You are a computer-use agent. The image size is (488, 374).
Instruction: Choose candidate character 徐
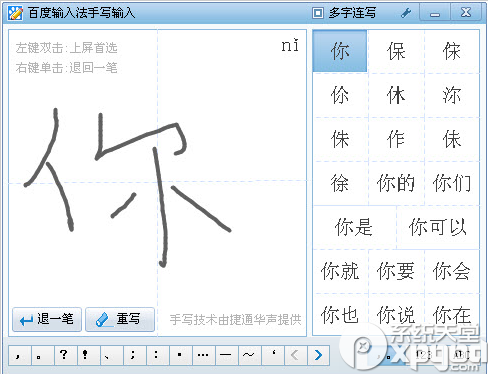pos(340,183)
